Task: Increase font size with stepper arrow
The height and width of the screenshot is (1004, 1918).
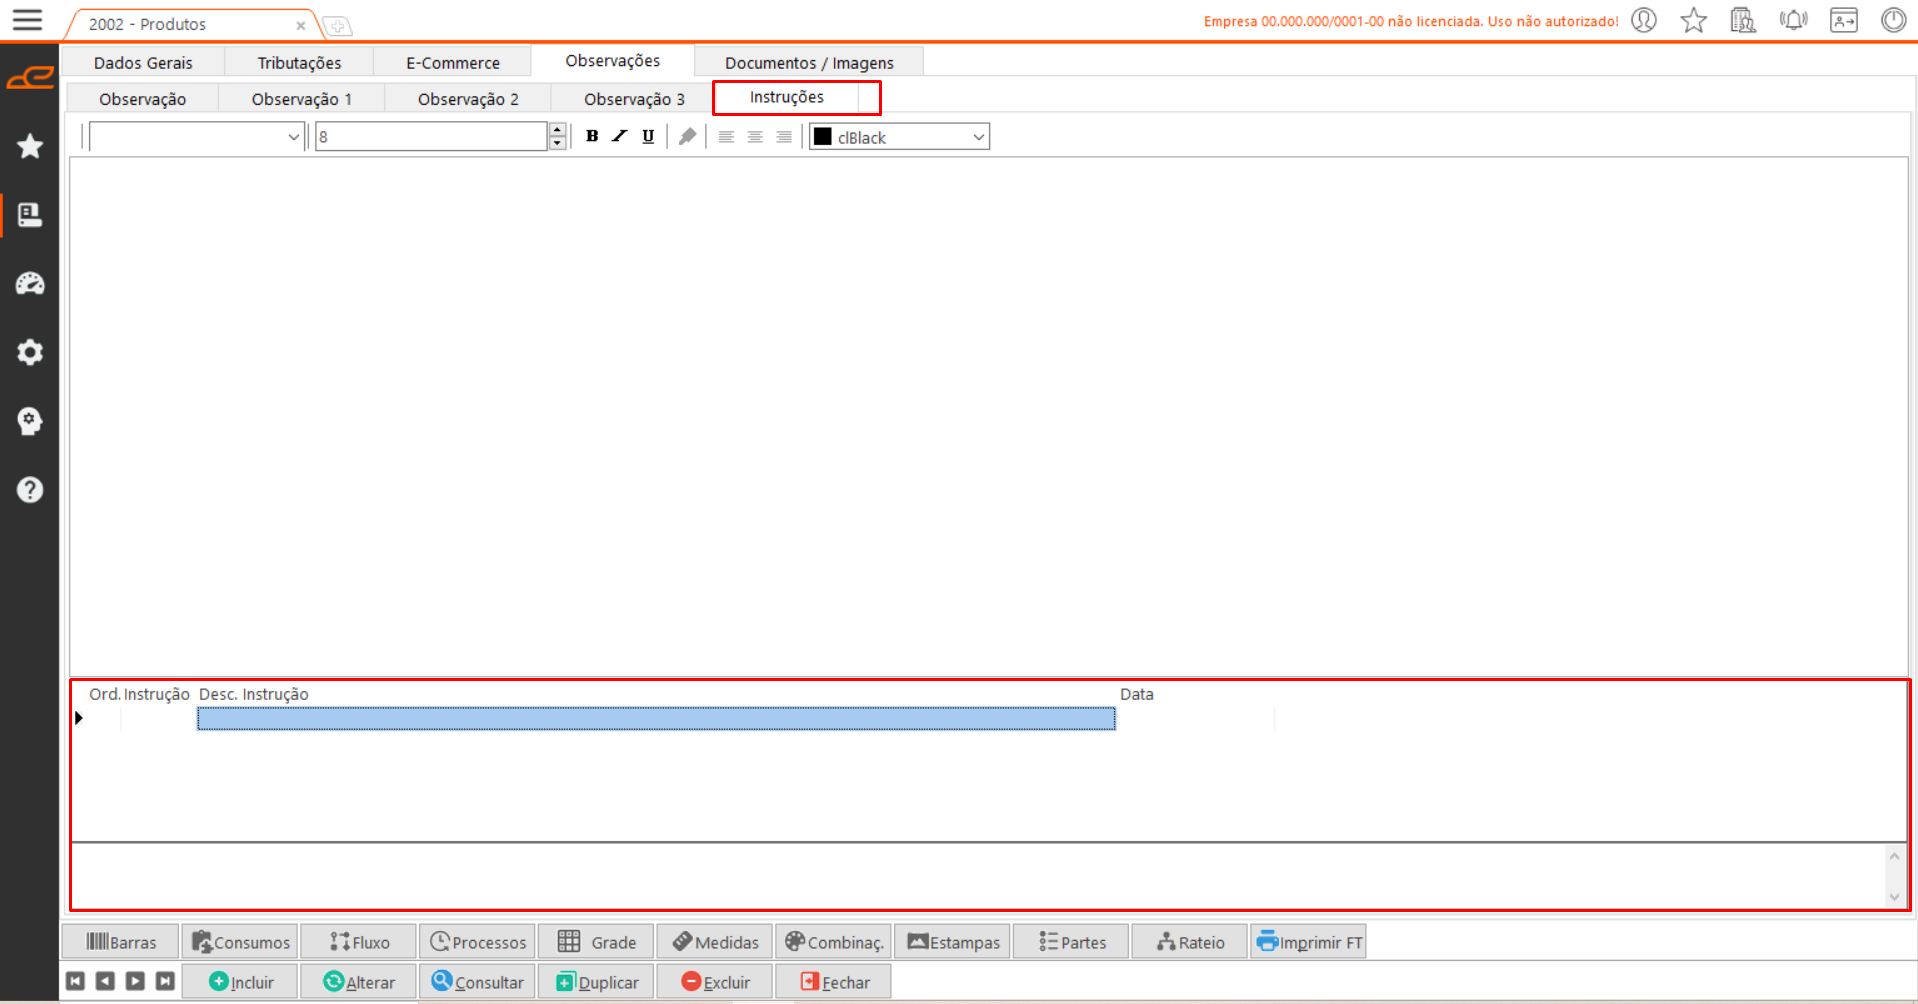Action: [x=558, y=130]
